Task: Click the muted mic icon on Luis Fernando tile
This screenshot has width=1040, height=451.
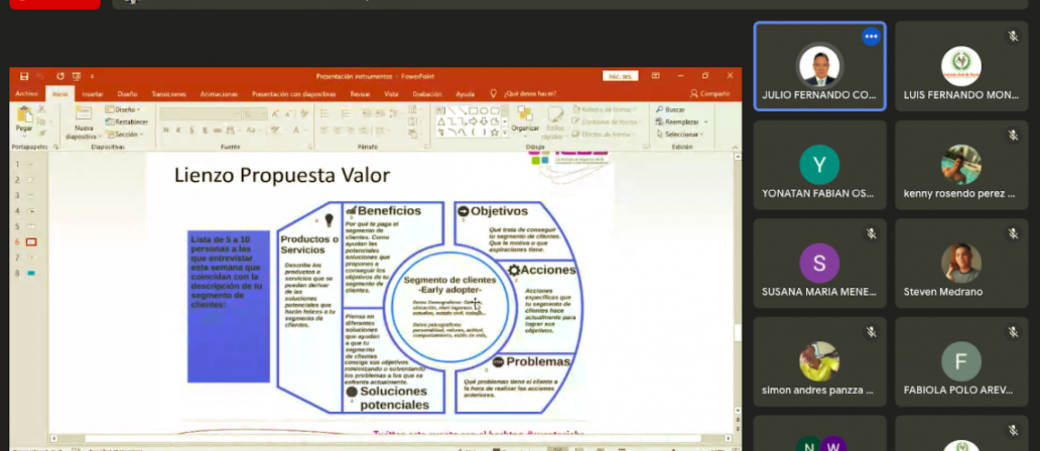Action: tap(1013, 36)
